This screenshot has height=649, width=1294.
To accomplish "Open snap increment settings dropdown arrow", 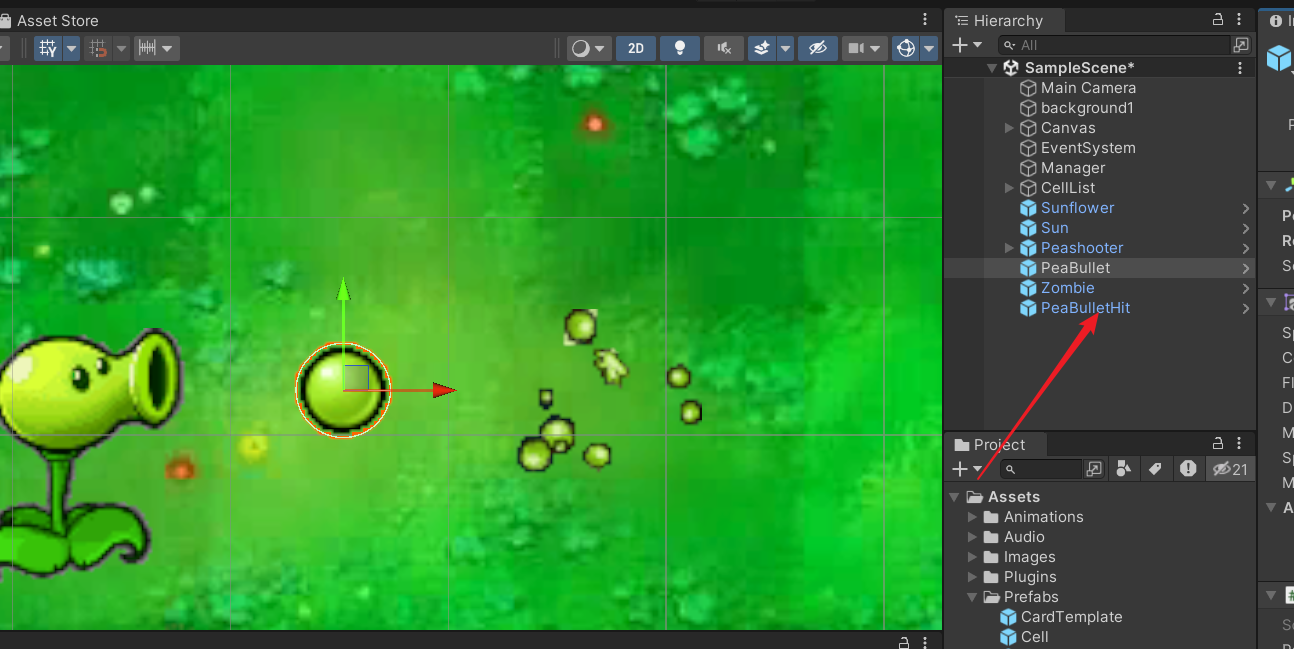I will (122, 48).
